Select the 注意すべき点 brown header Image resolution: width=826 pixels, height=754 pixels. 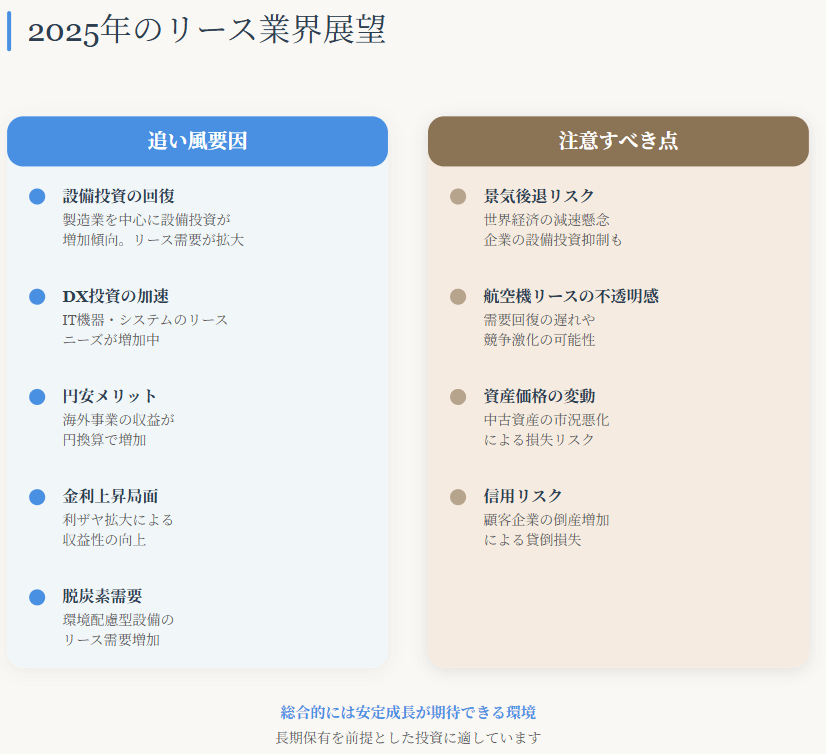click(618, 141)
